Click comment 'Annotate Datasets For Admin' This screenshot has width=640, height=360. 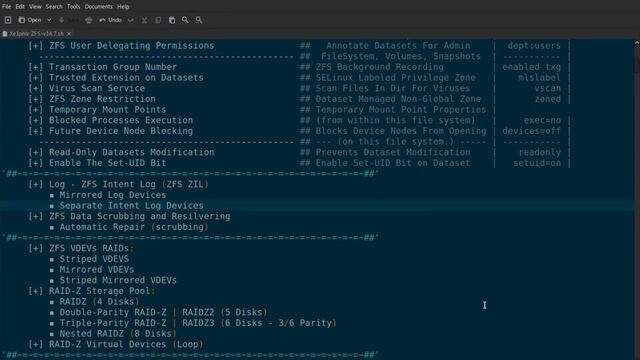[x=398, y=45]
